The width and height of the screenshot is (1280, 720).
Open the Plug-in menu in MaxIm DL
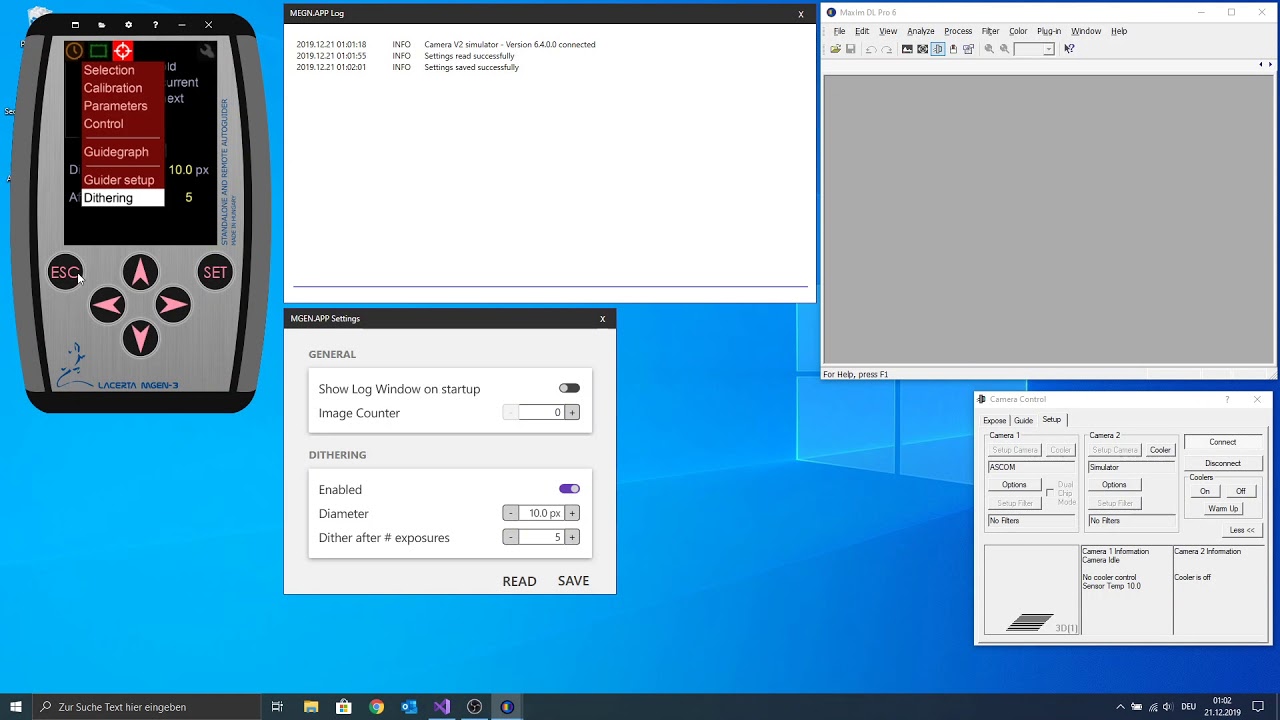tap(1049, 31)
